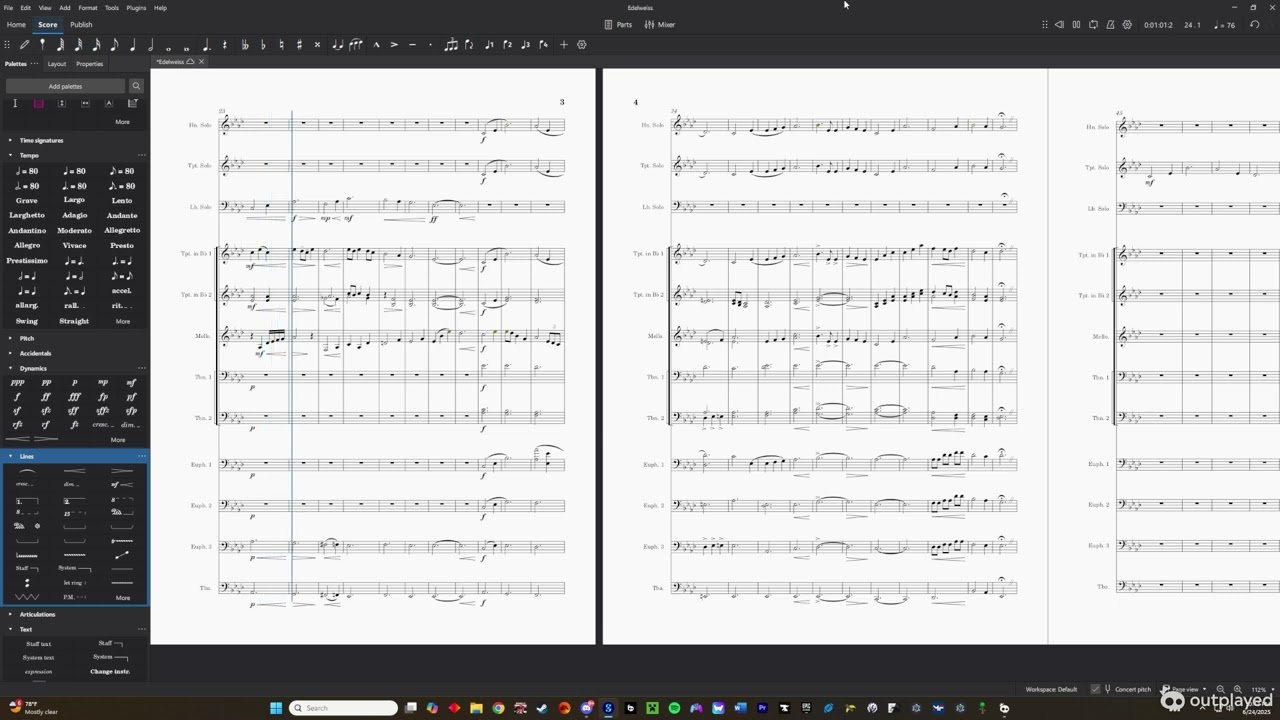
Task: Toggle loop playback
Action: (1093, 25)
